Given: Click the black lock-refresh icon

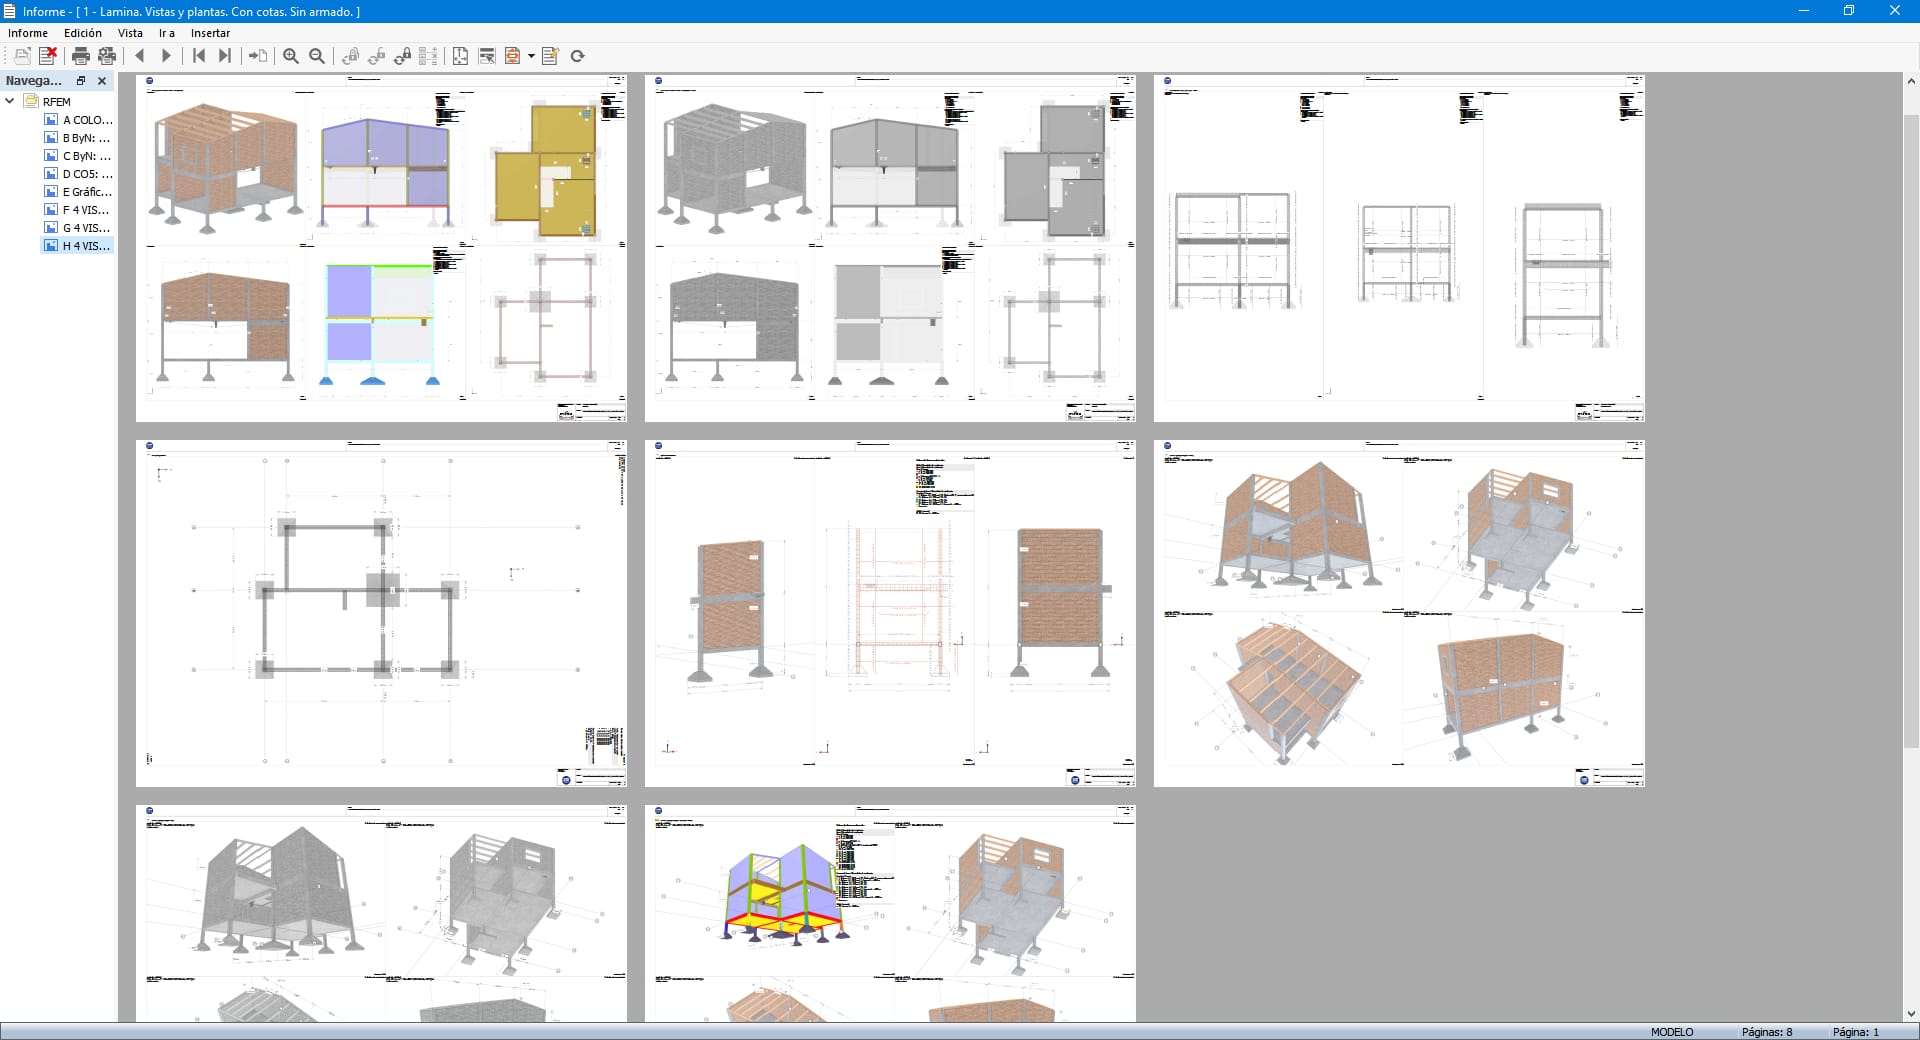Looking at the screenshot, I should (403, 56).
